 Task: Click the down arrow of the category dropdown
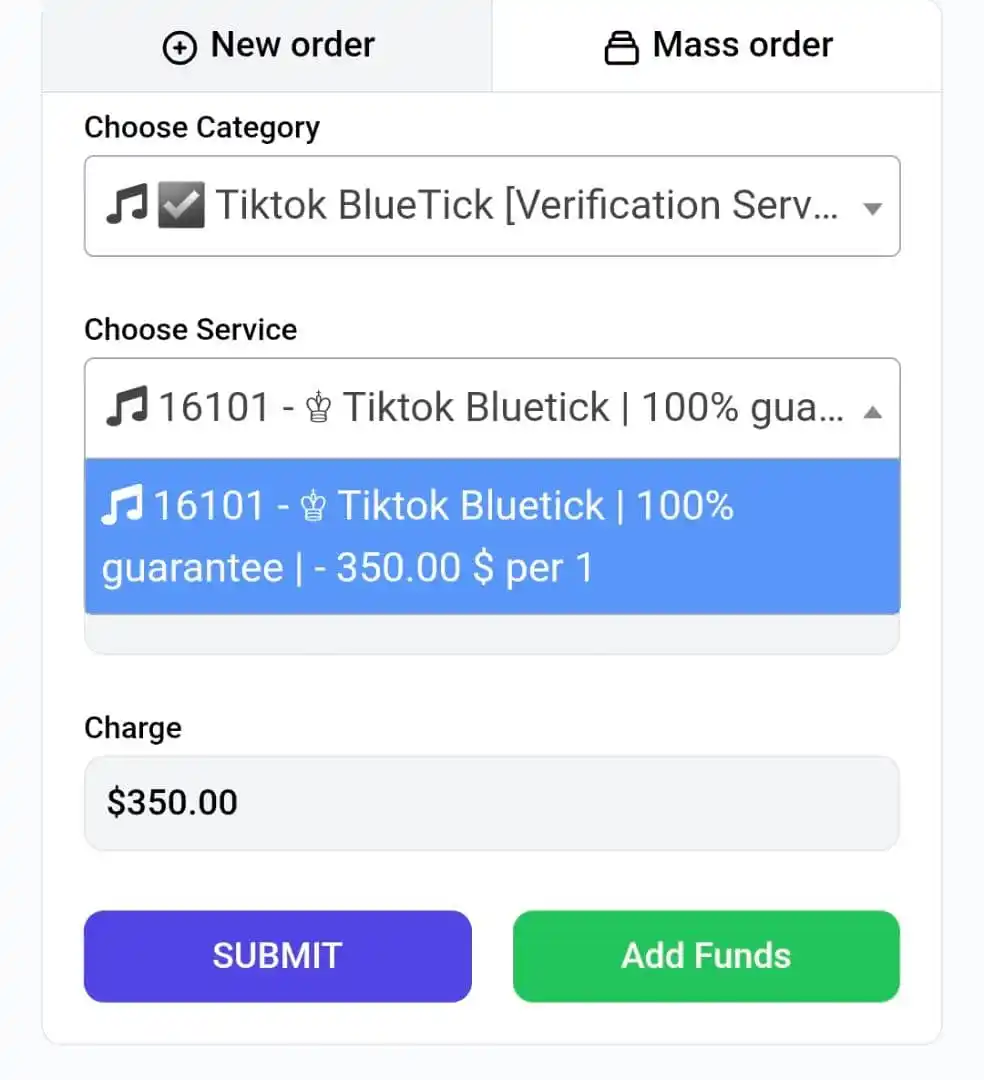tap(872, 208)
